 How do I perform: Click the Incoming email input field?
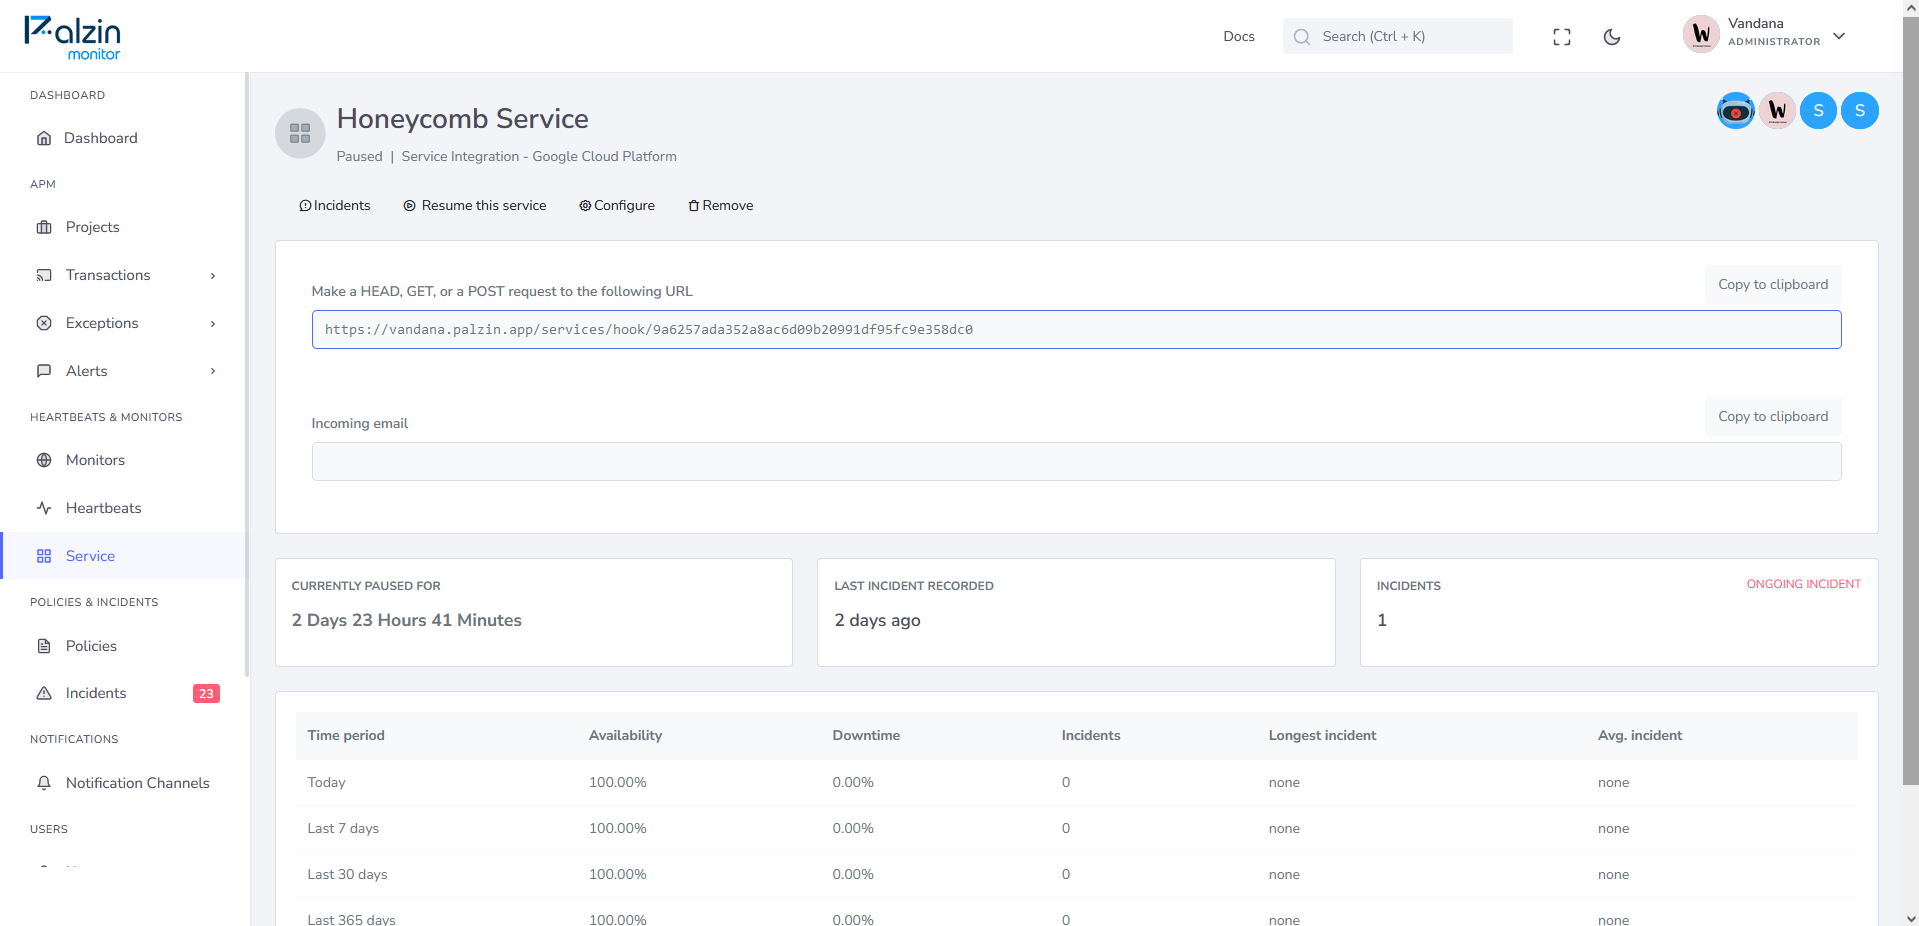1076,461
